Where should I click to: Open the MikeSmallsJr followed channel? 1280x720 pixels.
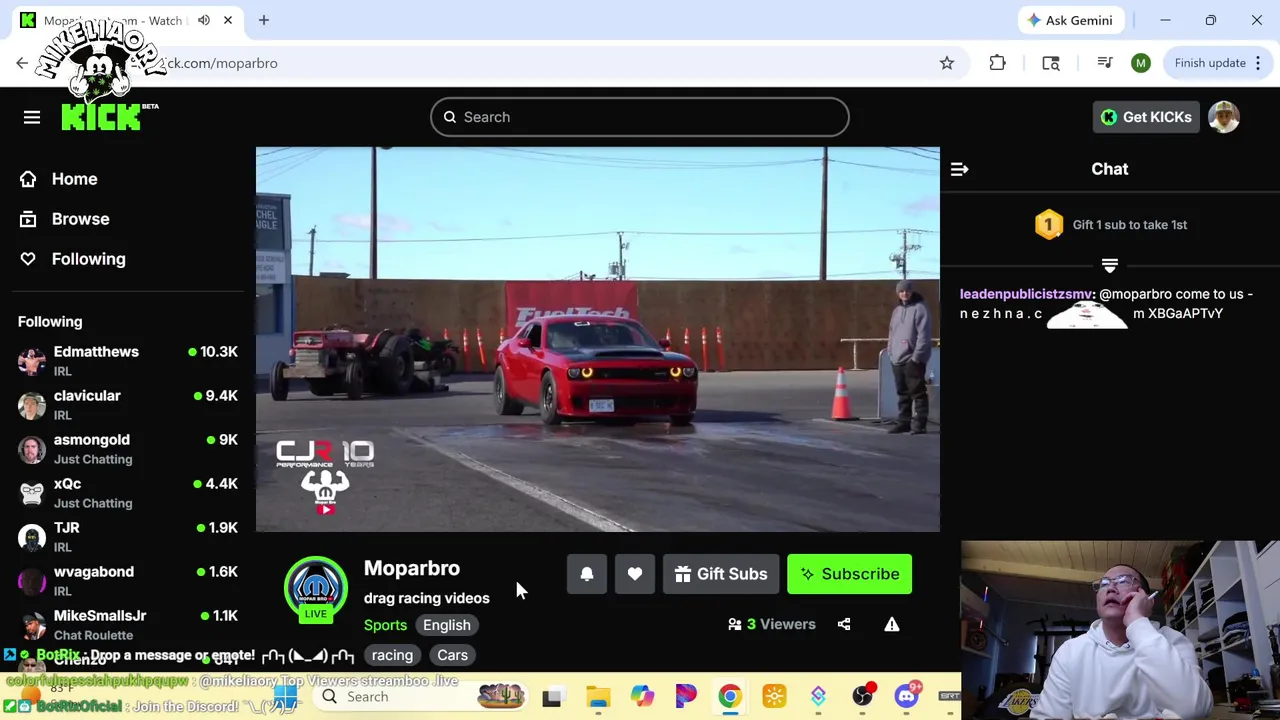pyautogui.click(x=128, y=625)
